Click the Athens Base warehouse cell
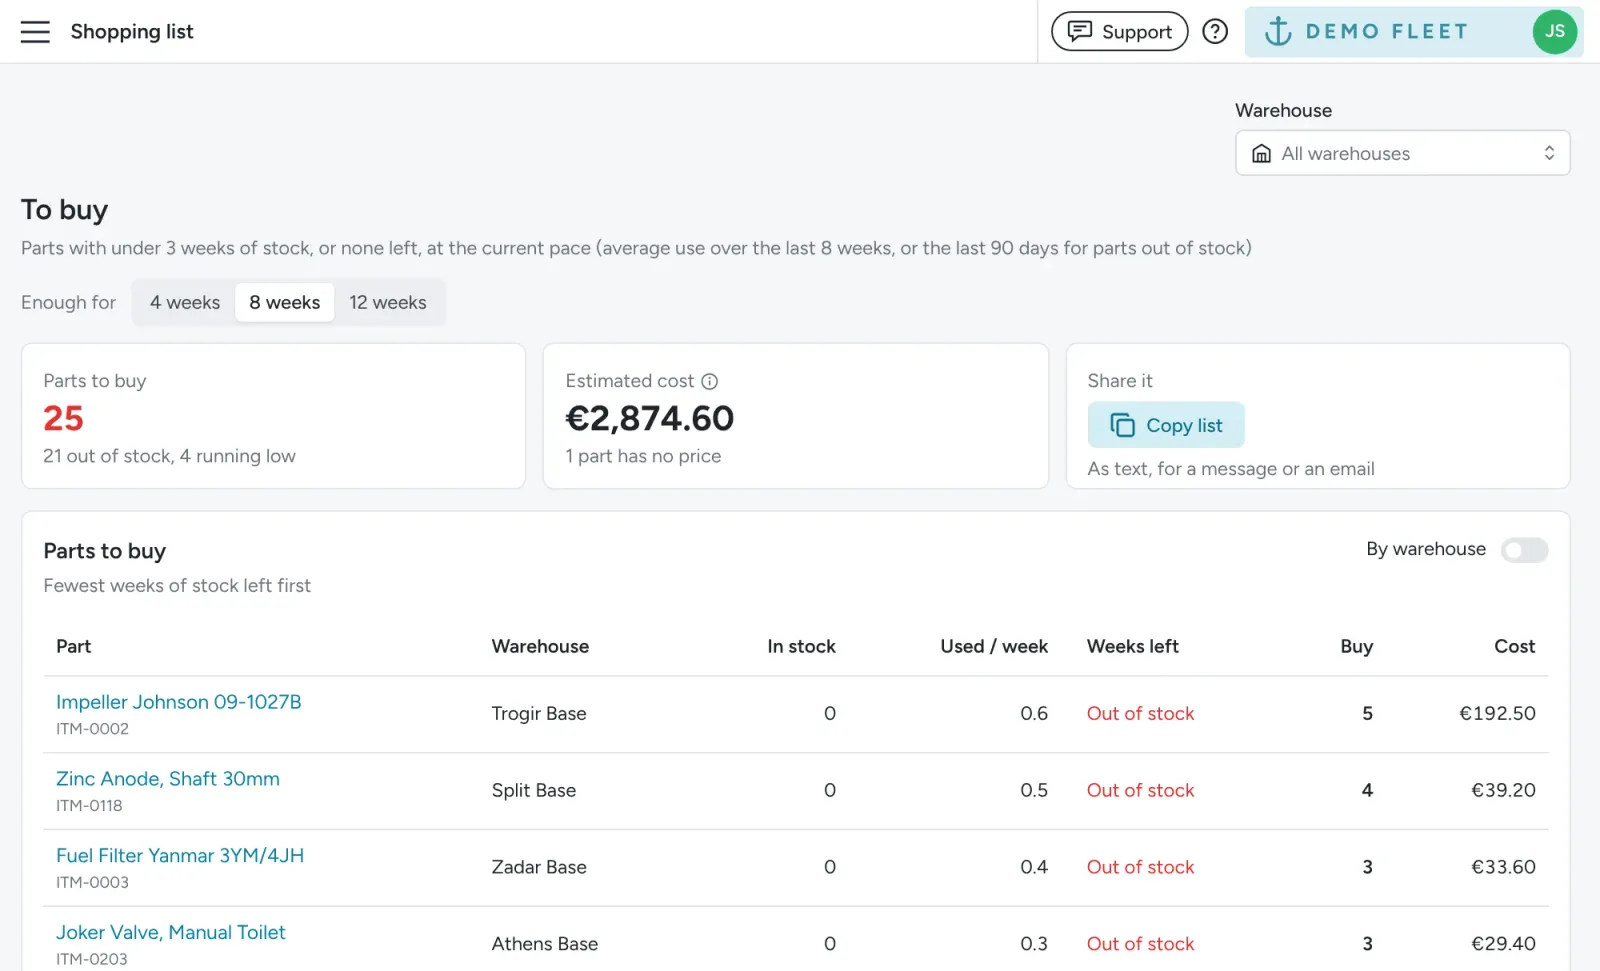The image size is (1600, 971). [545, 944]
